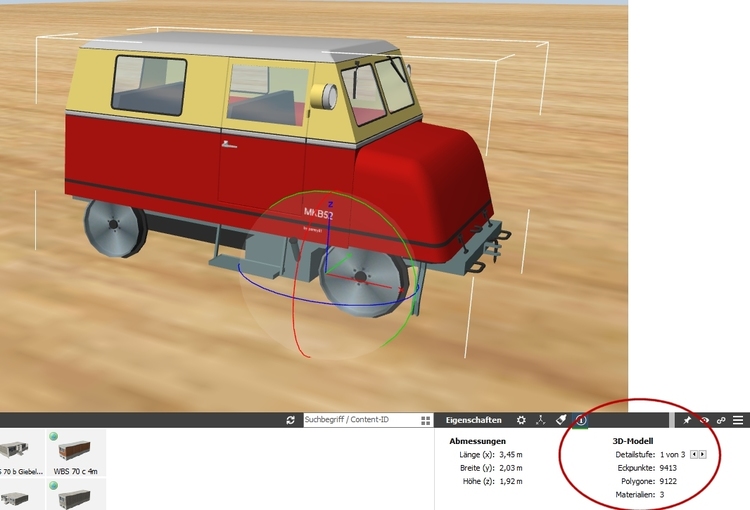Go to previous Detailstufe level arrow
The width and height of the screenshot is (750, 510).
click(694, 454)
